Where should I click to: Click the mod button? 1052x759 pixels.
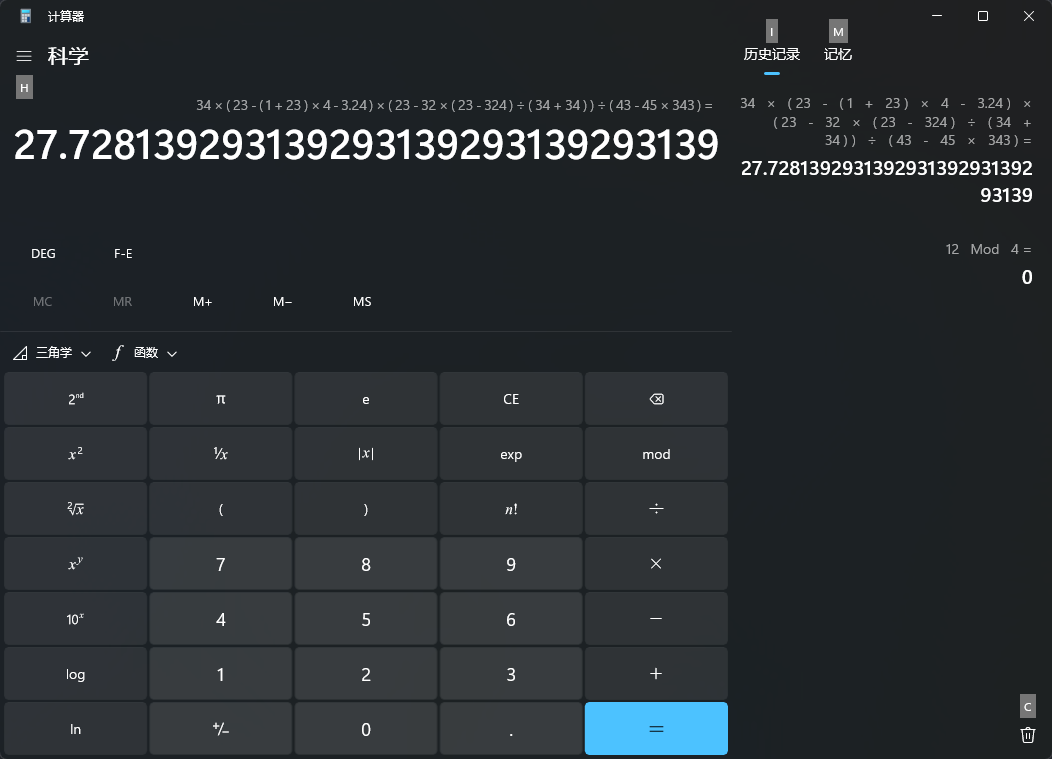click(656, 454)
